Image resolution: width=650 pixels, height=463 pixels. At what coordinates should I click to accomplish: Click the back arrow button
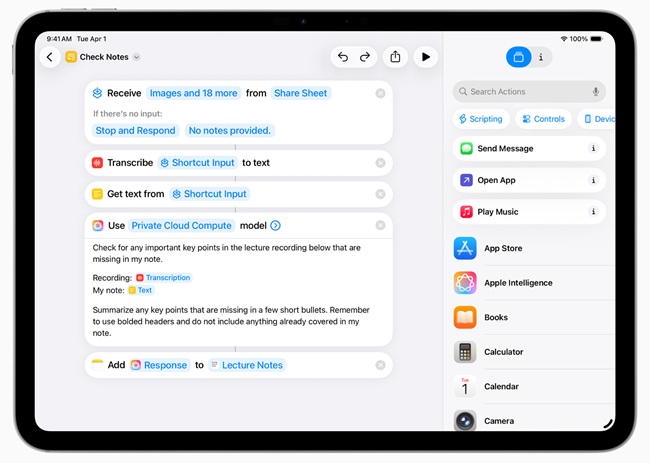tap(50, 57)
